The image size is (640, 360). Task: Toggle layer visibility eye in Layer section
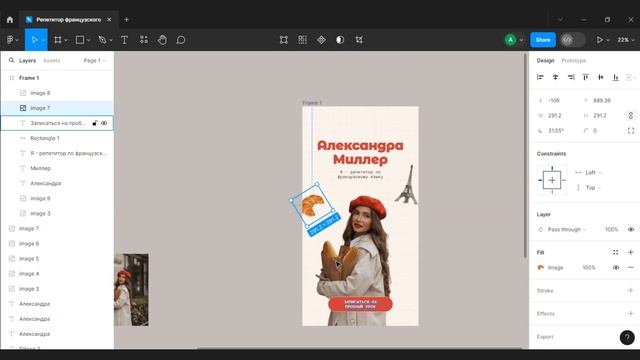631,229
